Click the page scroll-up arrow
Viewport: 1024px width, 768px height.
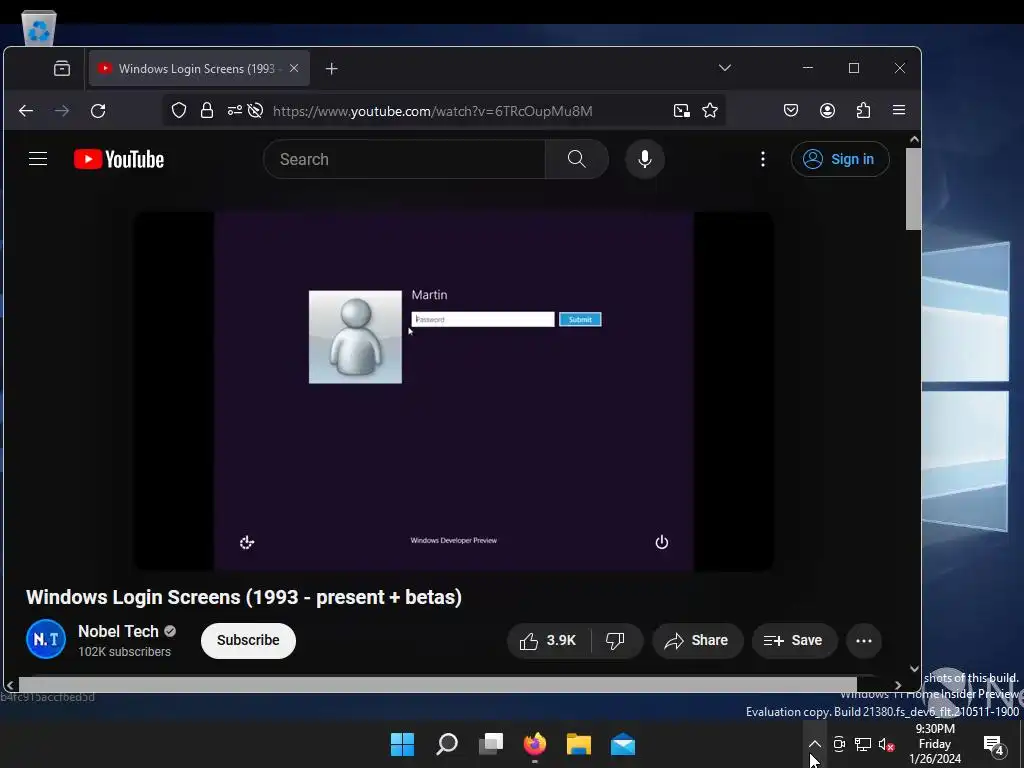(x=914, y=139)
